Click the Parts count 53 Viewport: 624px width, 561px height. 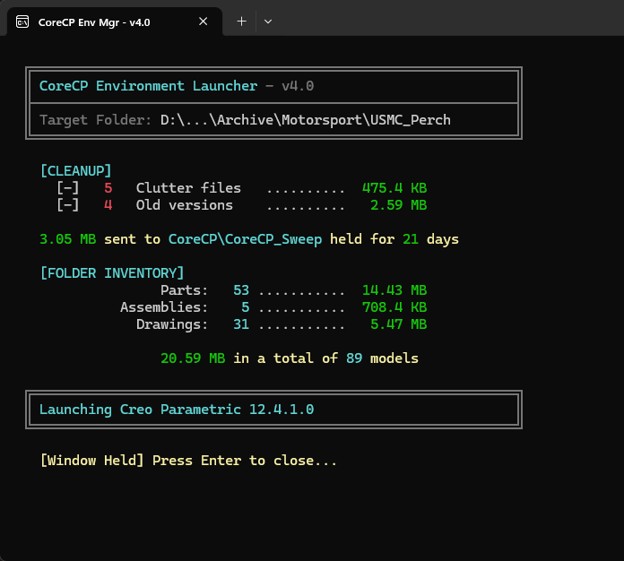(241, 290)
